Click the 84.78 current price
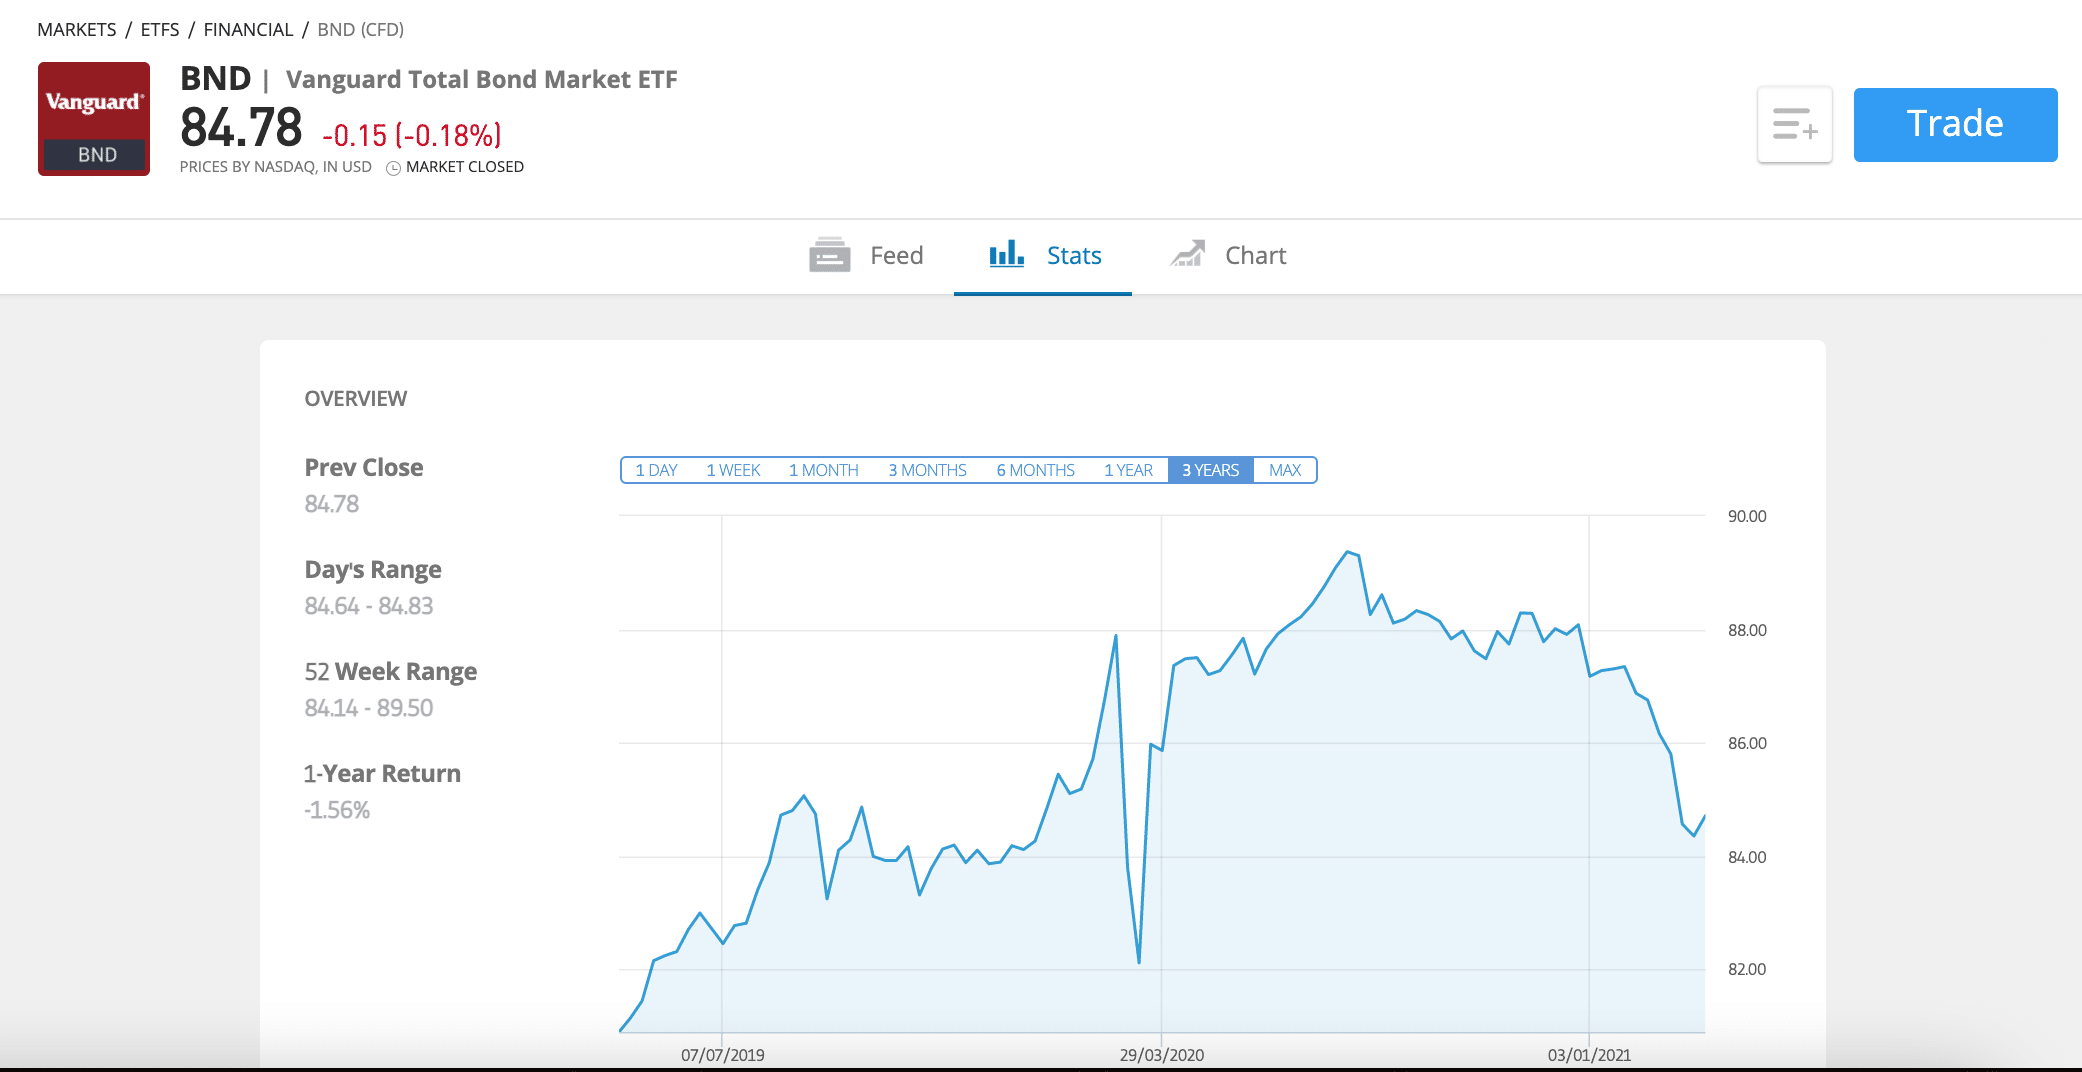Viewport: 2082px width, 1072px height. coord(241,129)
